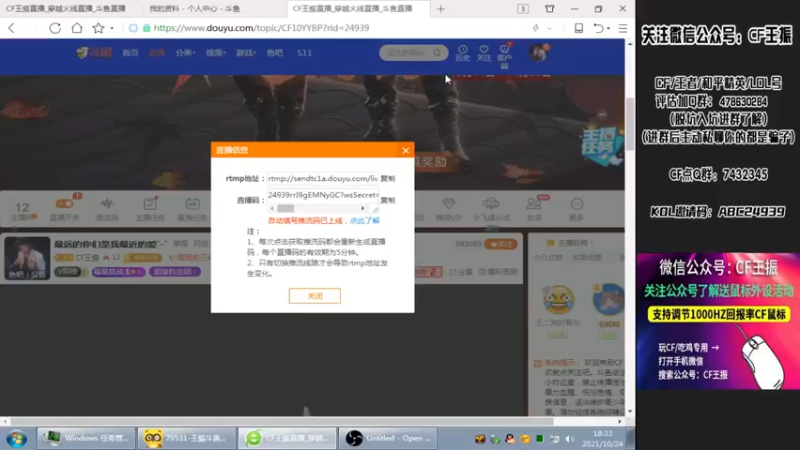
Task: Switch to 我的资料 个人中心 tab
Action: click(x=195, y=9)
